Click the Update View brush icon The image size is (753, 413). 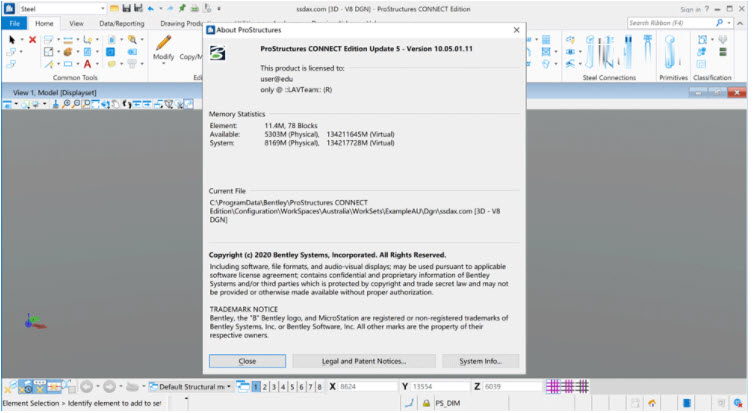pos(55,104)
